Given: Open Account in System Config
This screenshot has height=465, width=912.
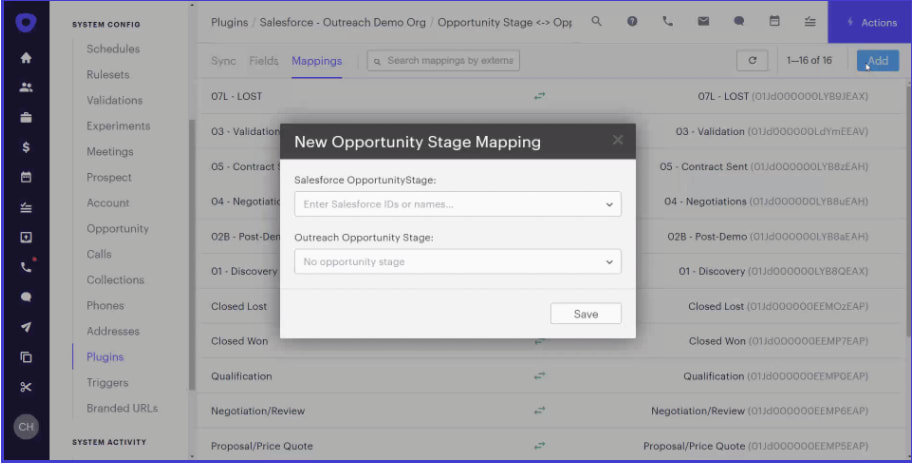Looking at the screenshot, I should tap(108, 203).
